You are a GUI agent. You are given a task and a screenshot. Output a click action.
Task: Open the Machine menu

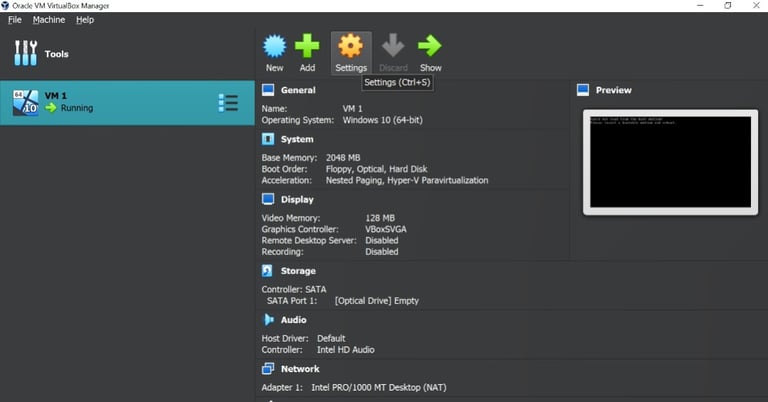(x=48, y=20)
